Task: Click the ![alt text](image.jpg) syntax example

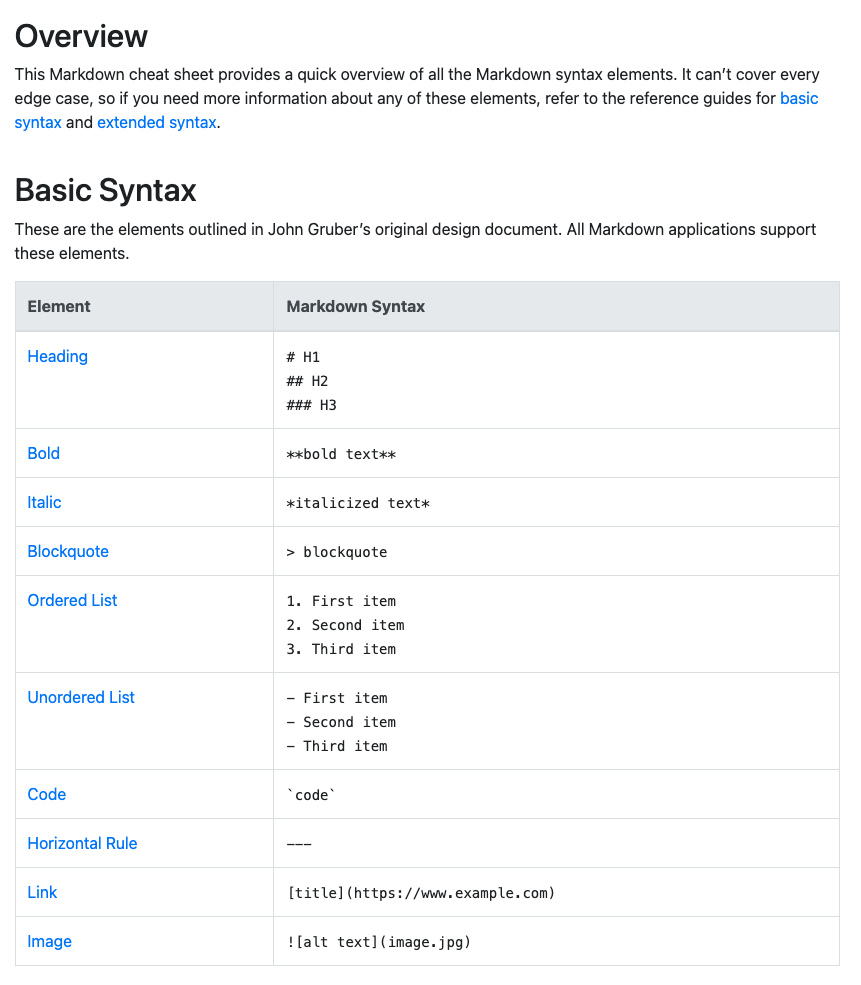Action: point(378,943)
